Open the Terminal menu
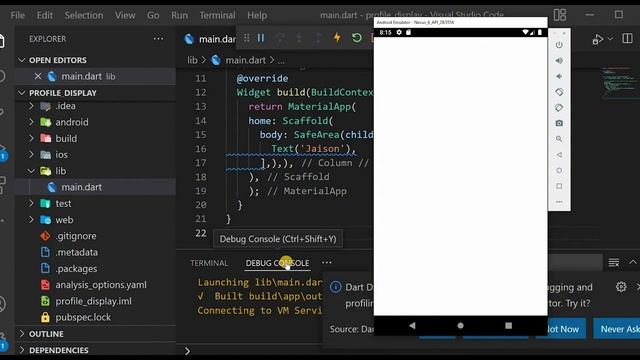 217,16
